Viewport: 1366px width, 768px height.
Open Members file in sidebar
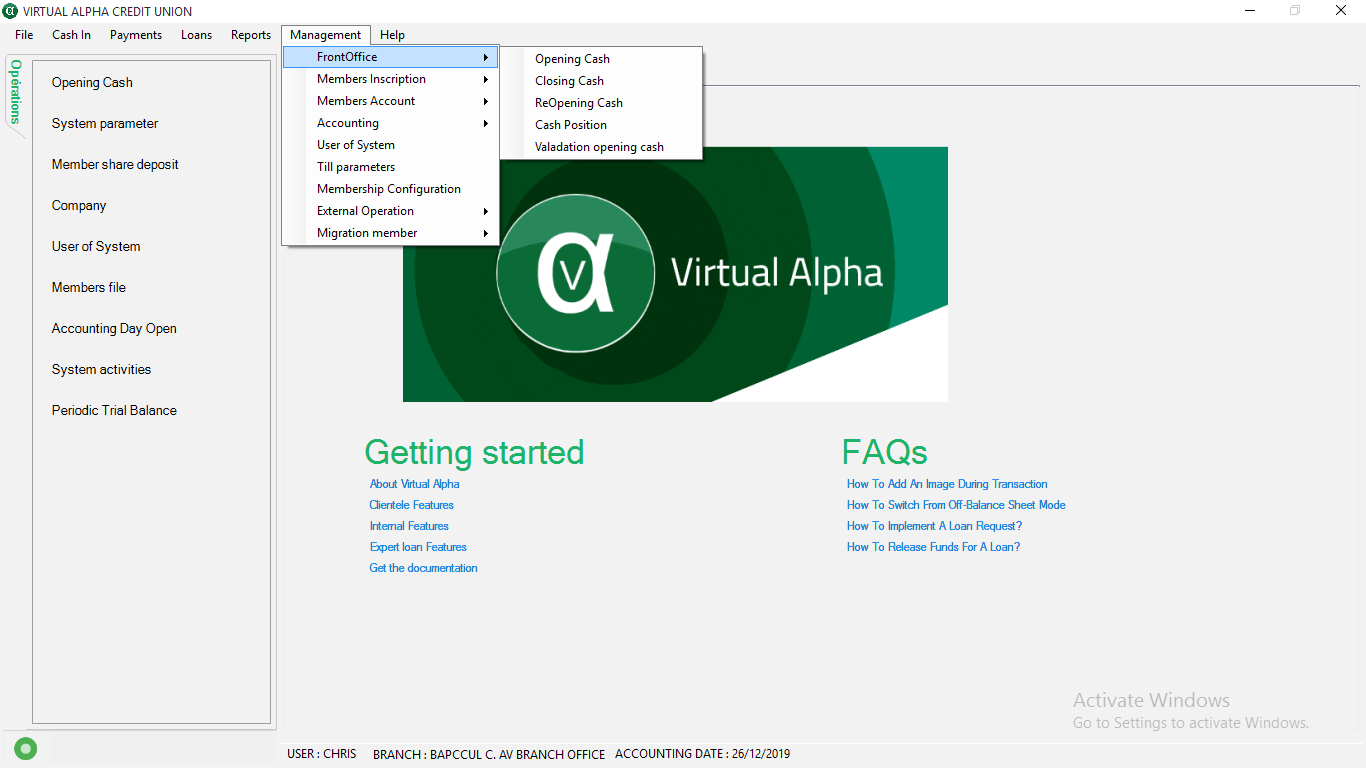coord(89,288)
